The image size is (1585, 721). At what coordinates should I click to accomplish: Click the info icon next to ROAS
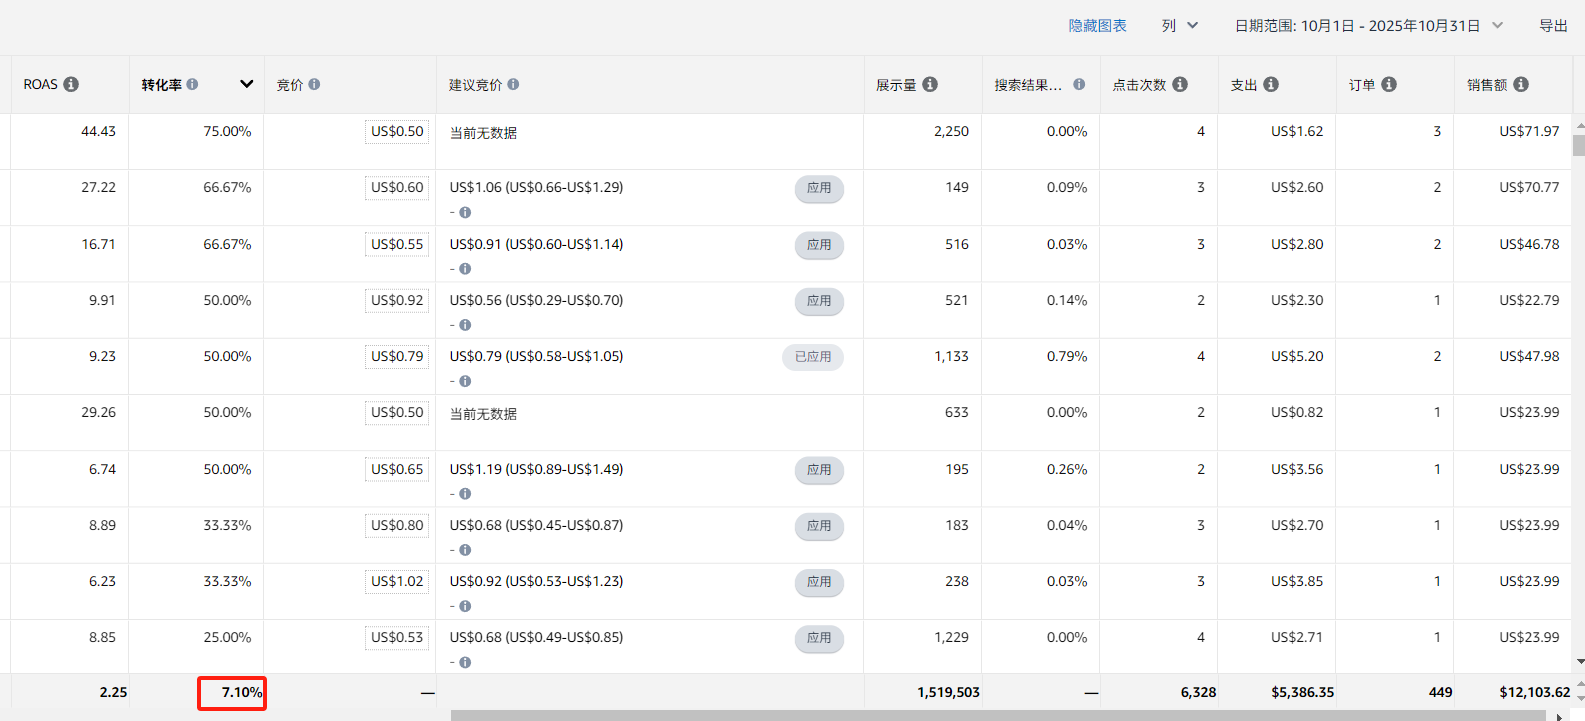[71, 84]
